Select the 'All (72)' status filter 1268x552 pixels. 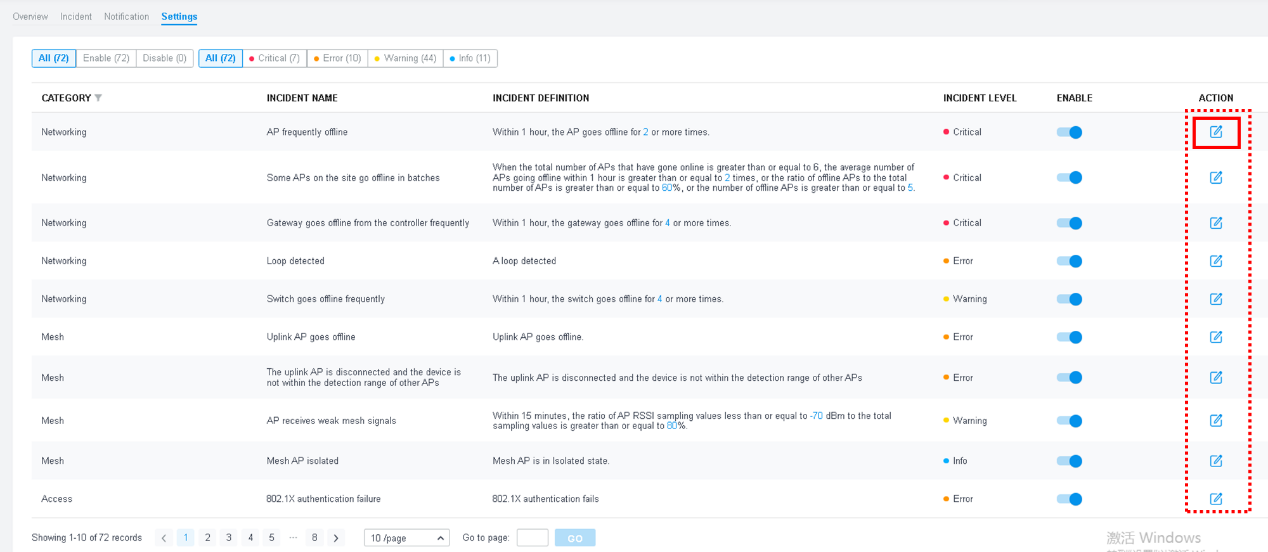54,58
